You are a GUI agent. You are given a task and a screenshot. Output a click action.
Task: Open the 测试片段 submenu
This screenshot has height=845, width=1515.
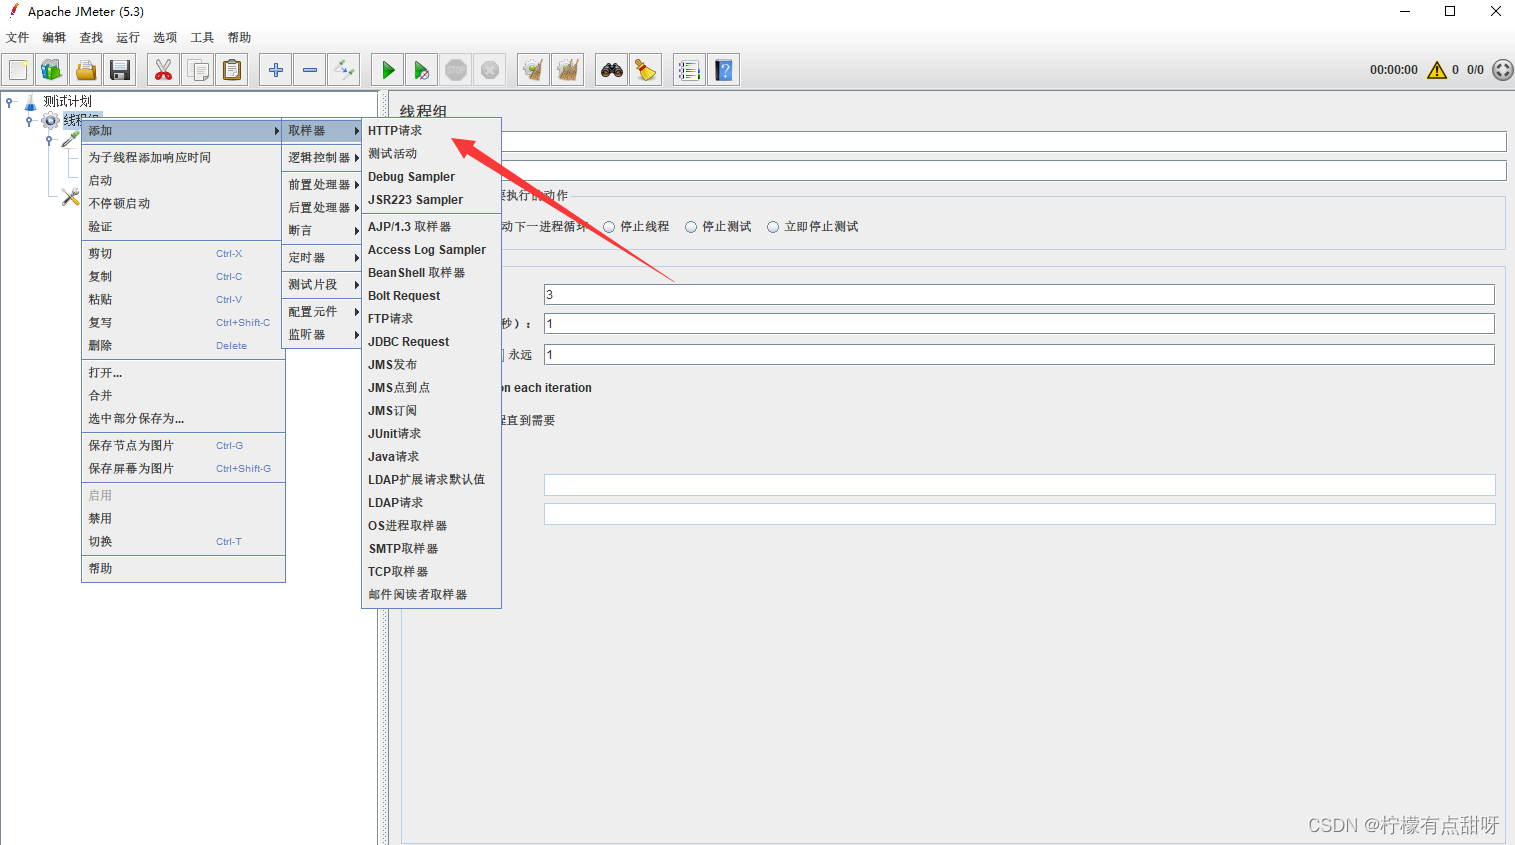click(x=322, y=285)
